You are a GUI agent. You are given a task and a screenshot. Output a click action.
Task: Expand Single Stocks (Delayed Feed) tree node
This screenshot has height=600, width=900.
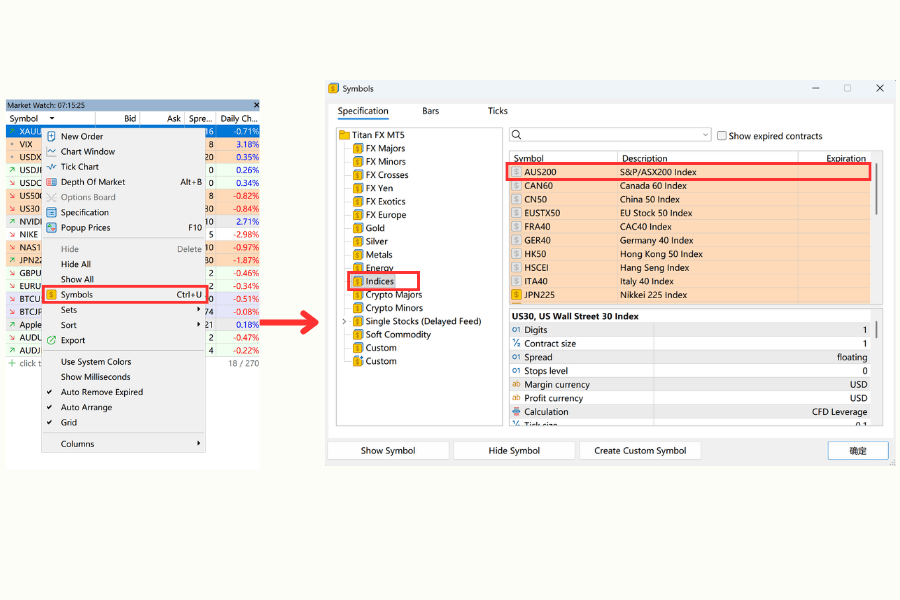click(x=344, y=322)
